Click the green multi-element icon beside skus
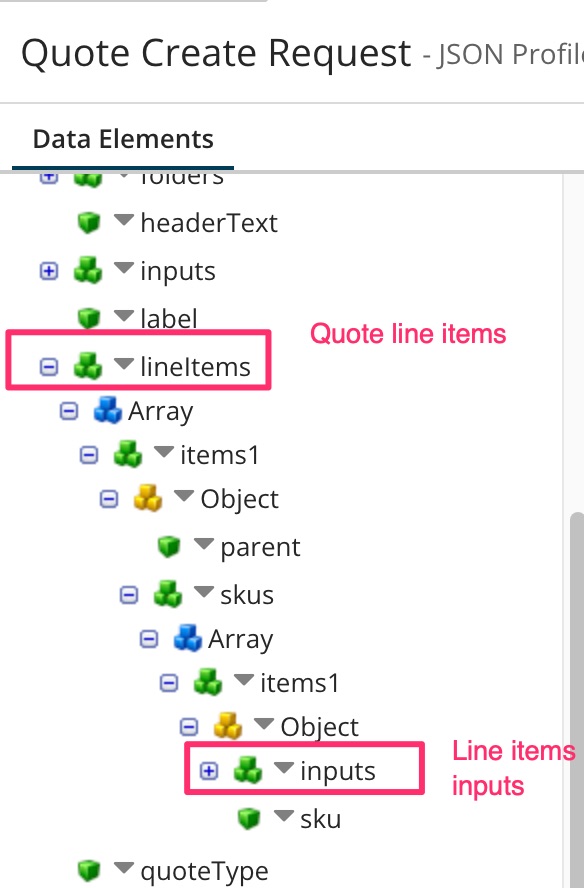 pyautogui.click(x=165, y=594)
